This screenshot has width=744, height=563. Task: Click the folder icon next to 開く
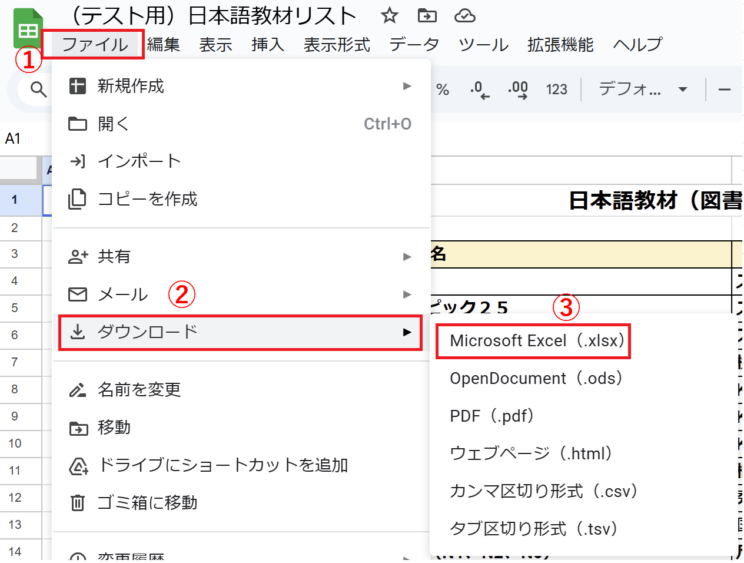[x=77, y=124]
